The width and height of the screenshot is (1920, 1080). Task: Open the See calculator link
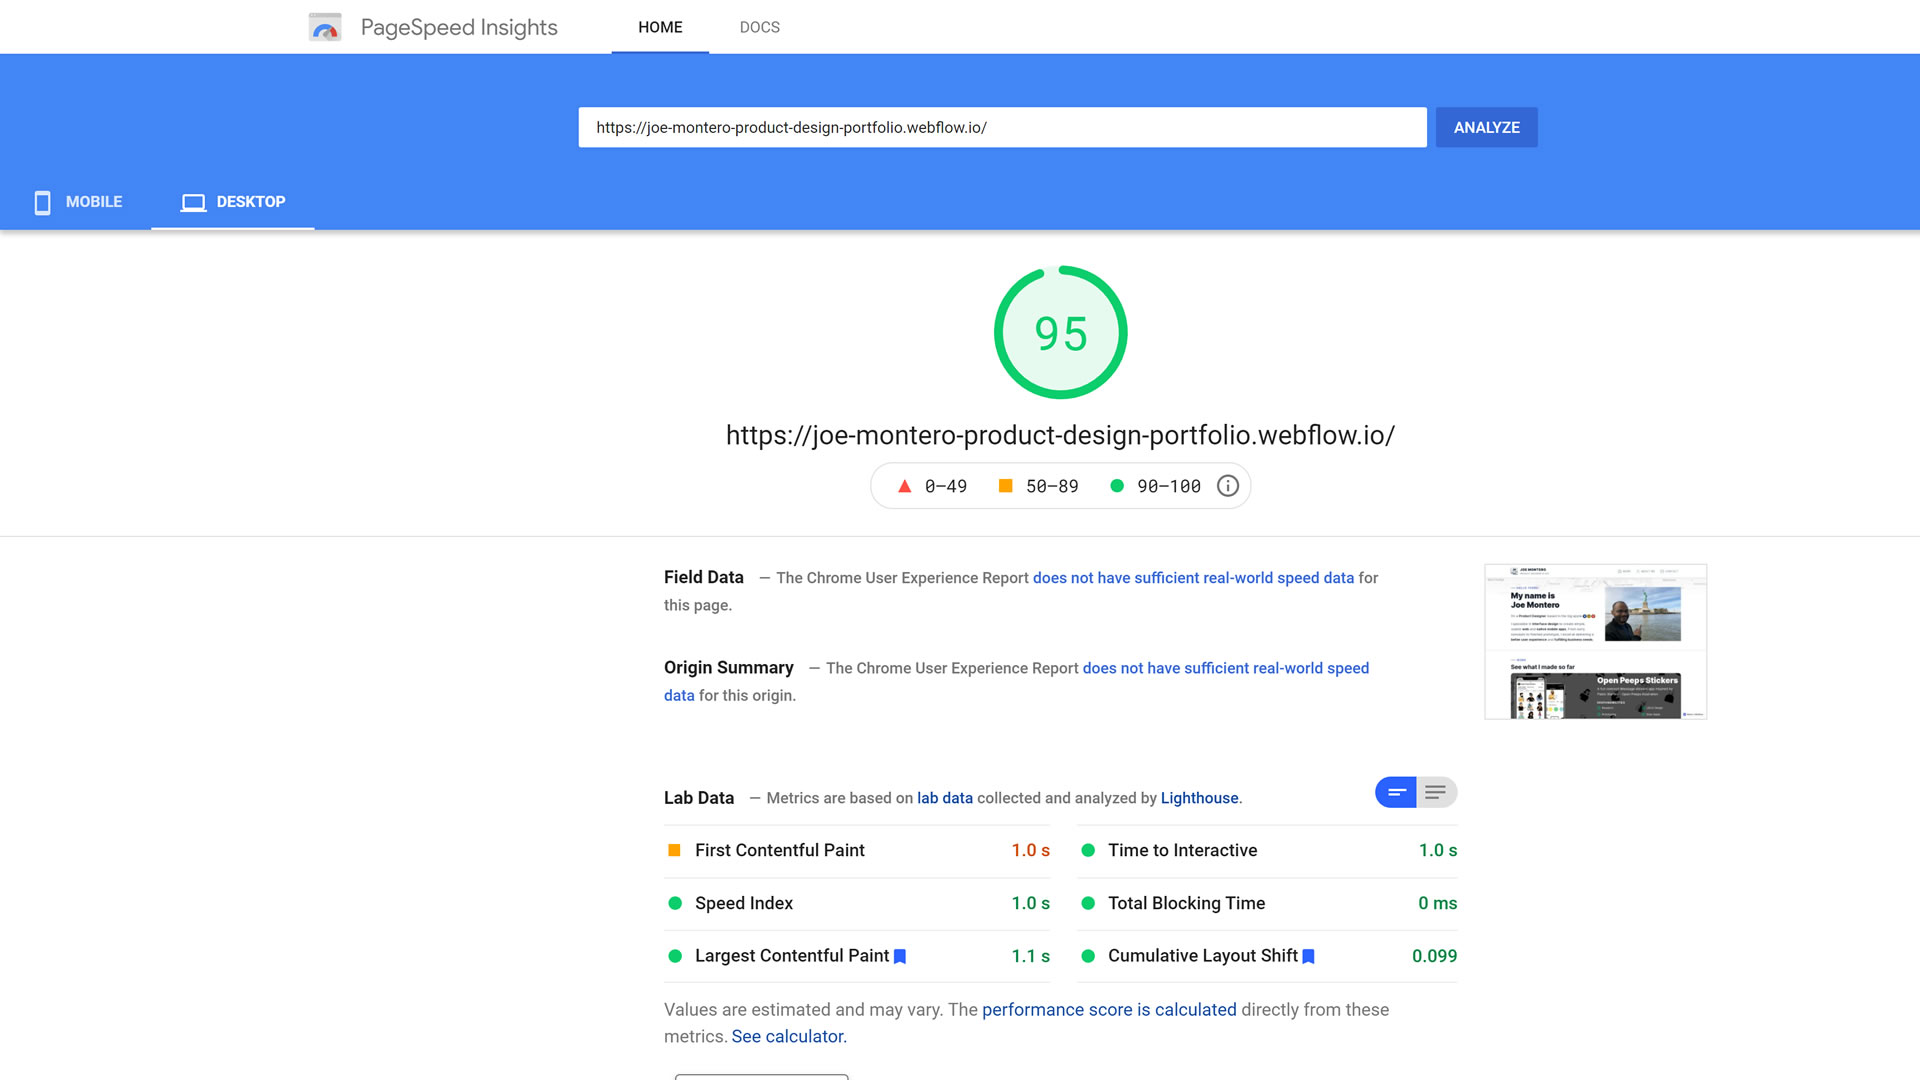[x=789, y=1037]
